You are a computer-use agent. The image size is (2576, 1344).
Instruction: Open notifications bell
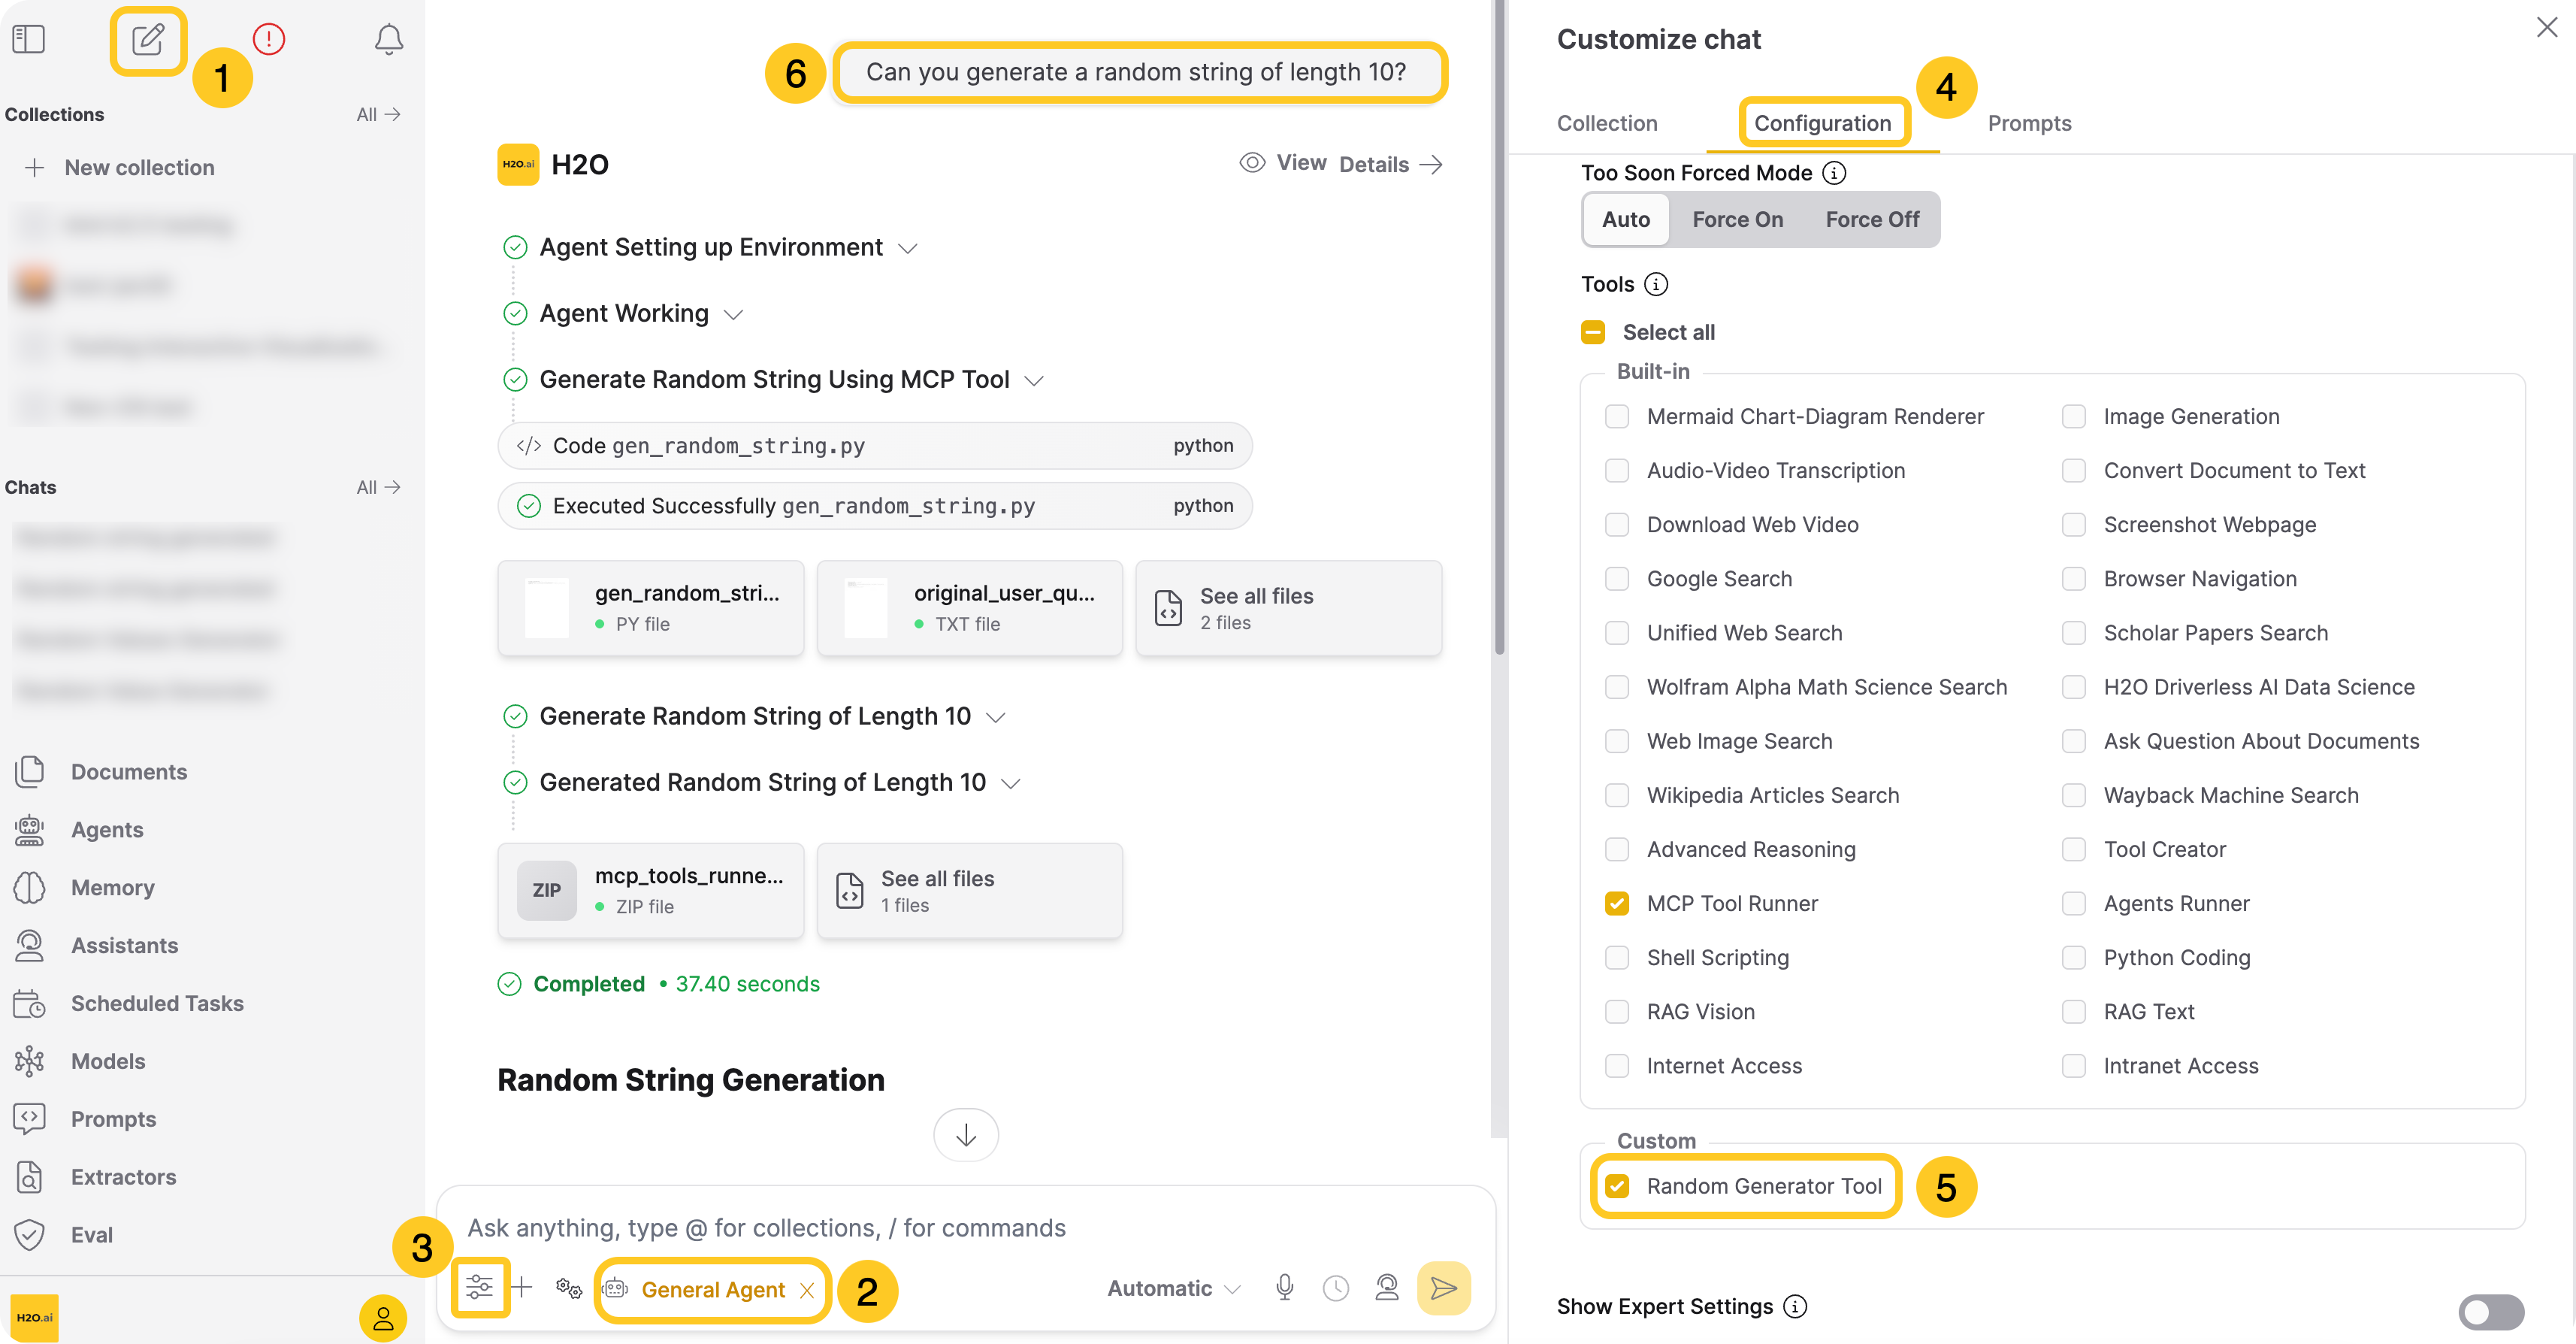[389, 40]
